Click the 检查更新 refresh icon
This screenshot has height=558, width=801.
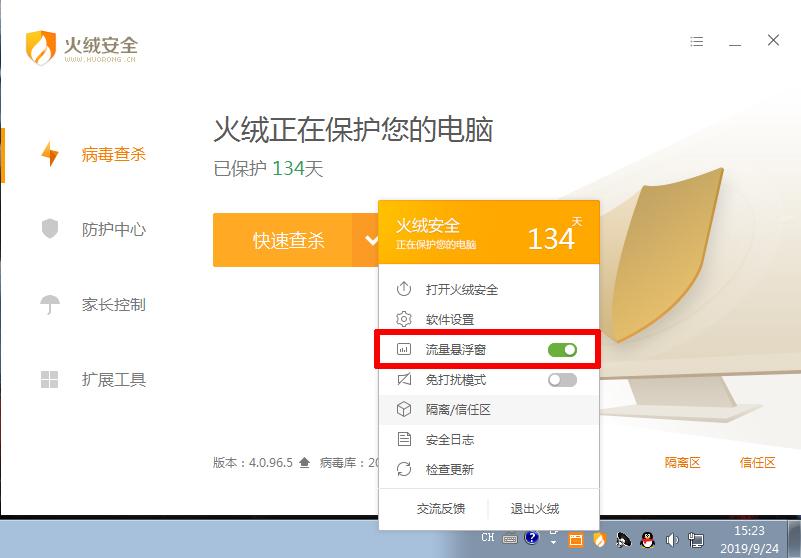point(404,469)
